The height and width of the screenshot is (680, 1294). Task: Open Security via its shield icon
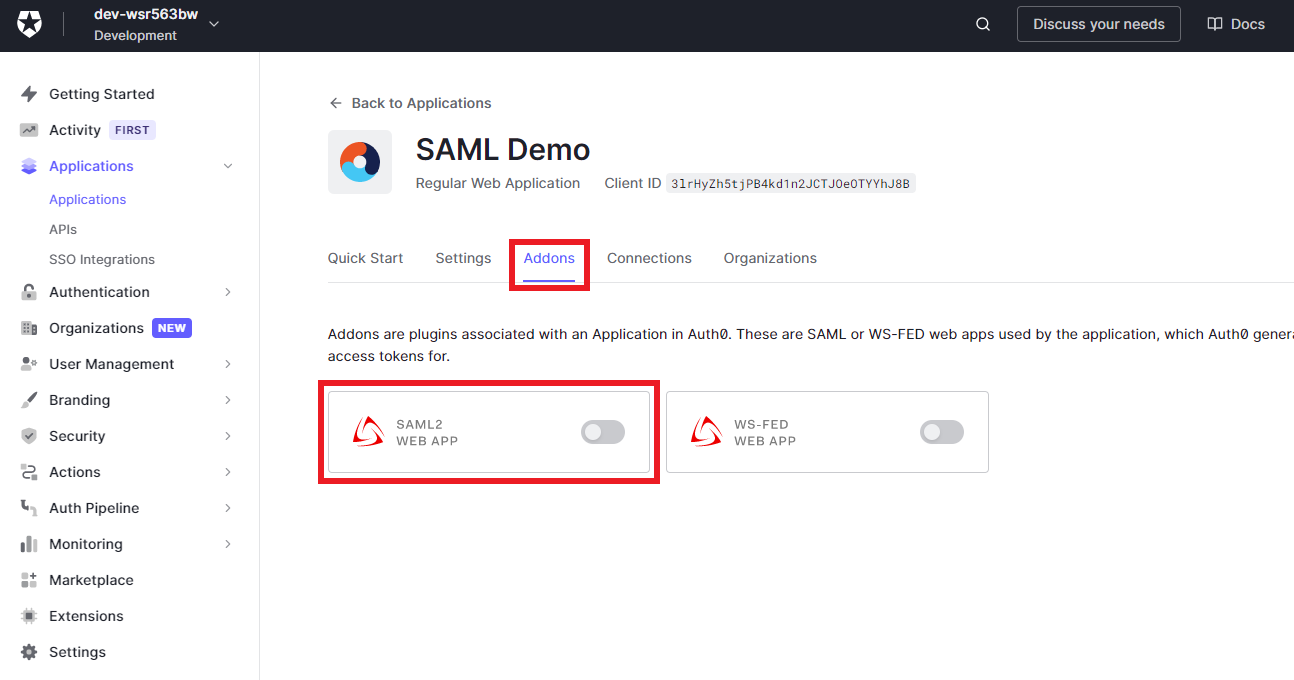click(29, 436)
